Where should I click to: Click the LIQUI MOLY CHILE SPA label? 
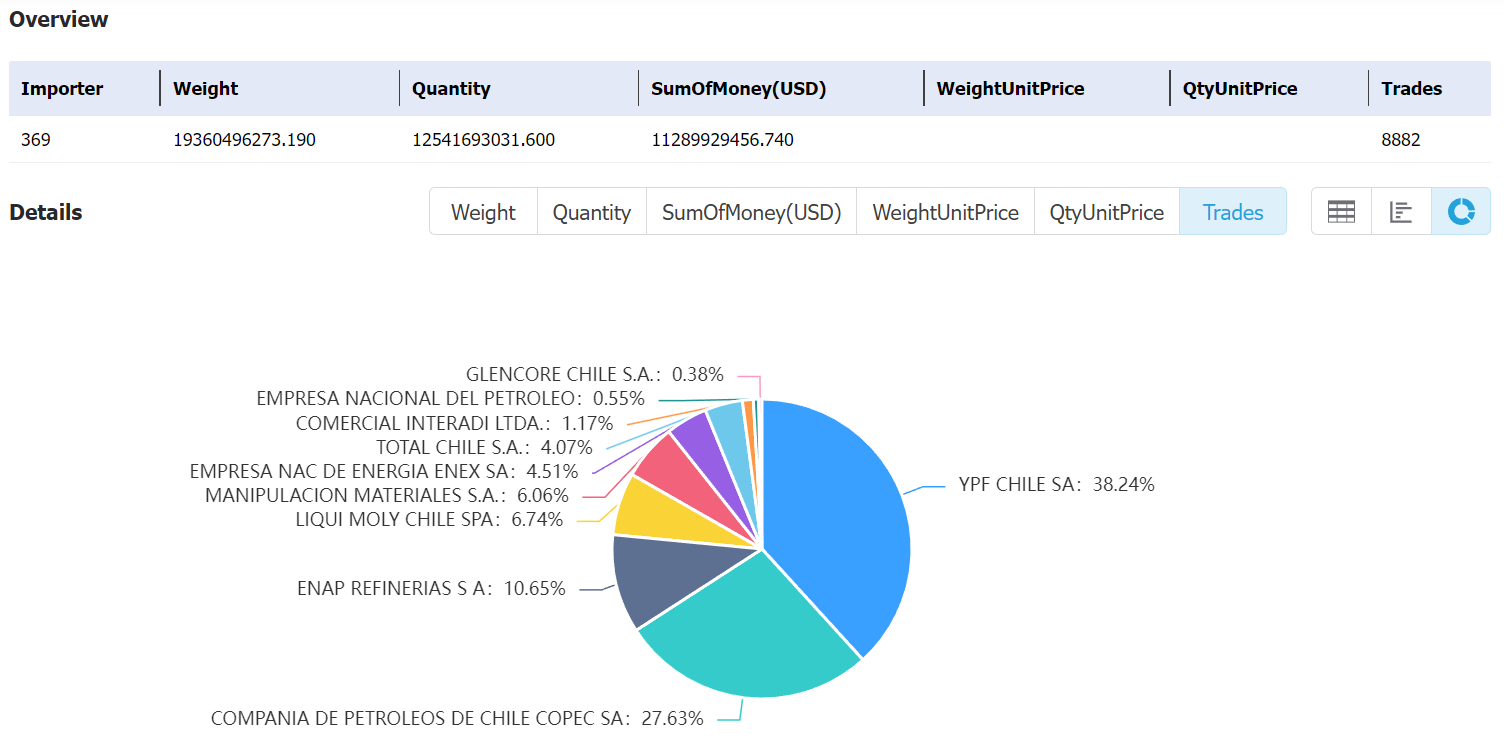pyautogui.click(x=429, y=519)
